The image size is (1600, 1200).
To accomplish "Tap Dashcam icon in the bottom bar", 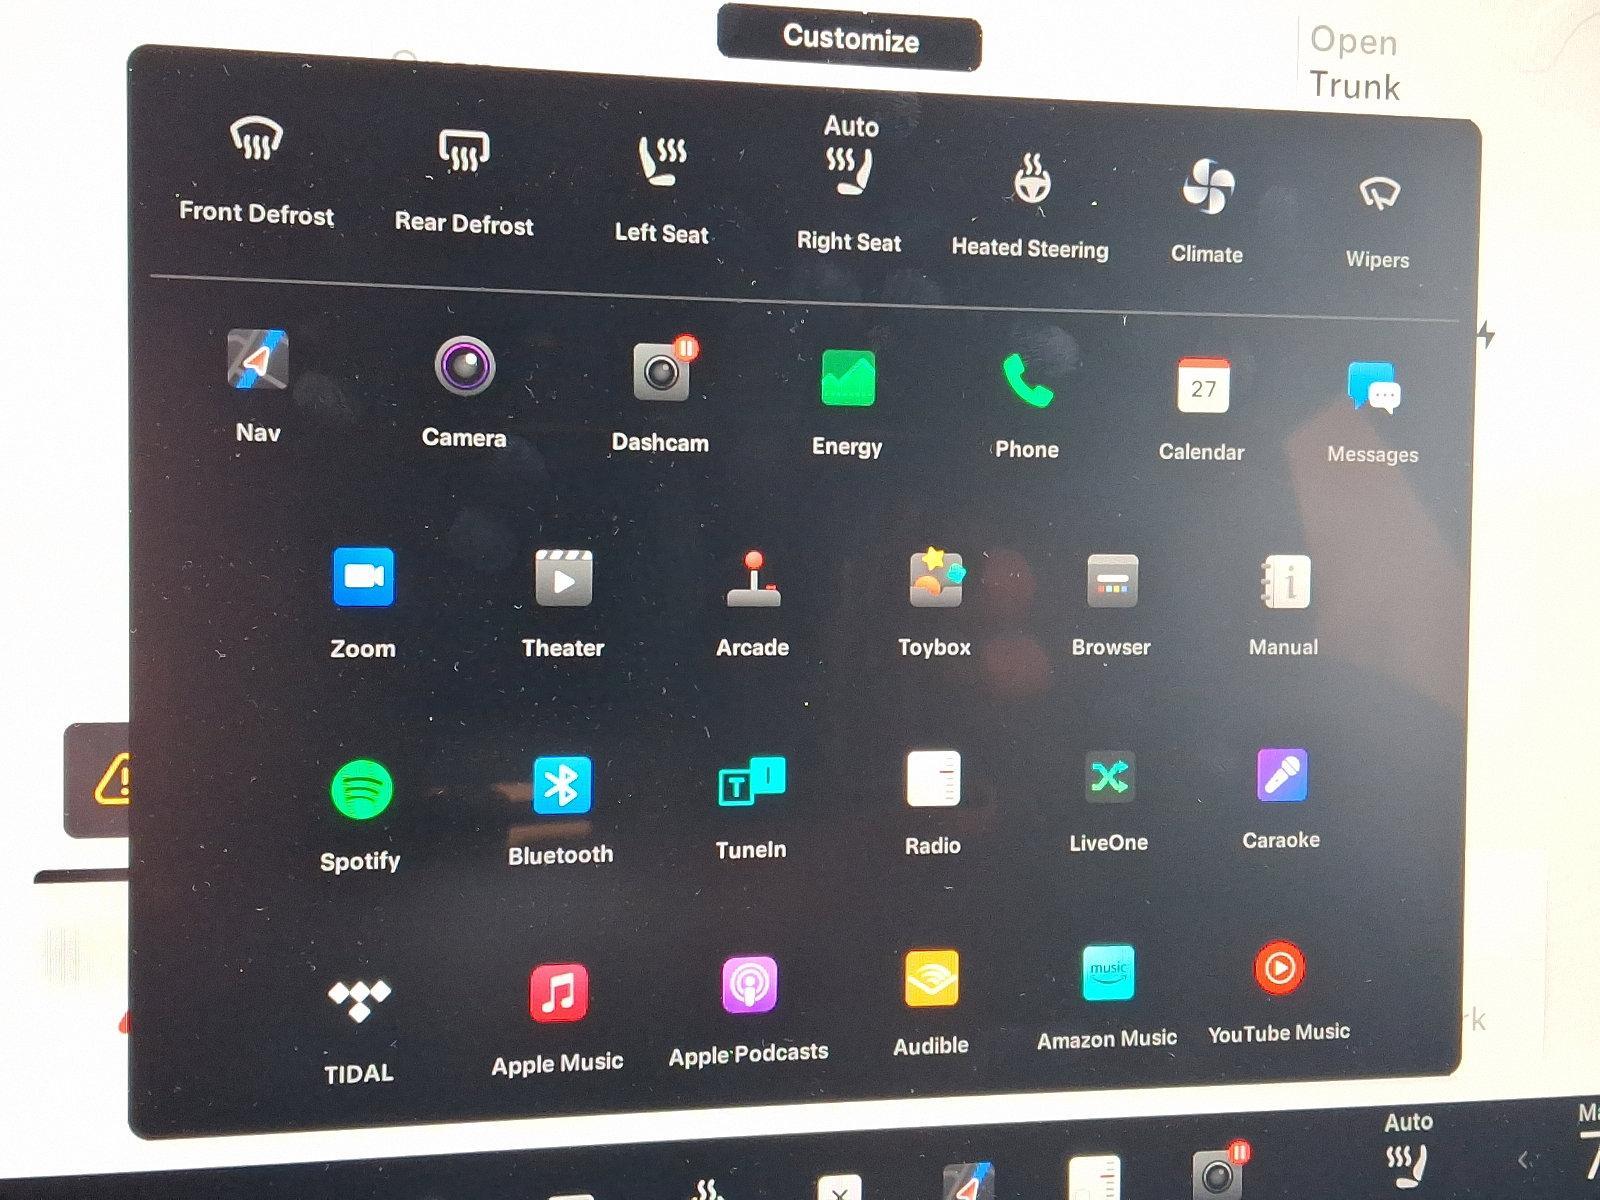I will pyautogui.click(x=1219, y=1172).
